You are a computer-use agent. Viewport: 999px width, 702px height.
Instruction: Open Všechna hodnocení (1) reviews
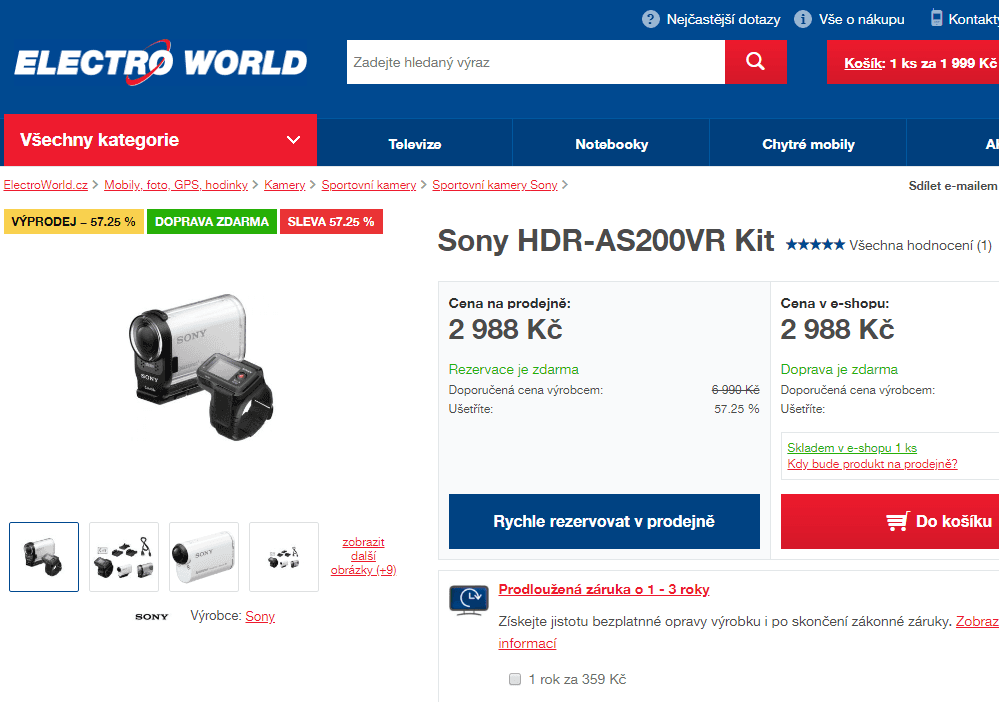[921, 245]
